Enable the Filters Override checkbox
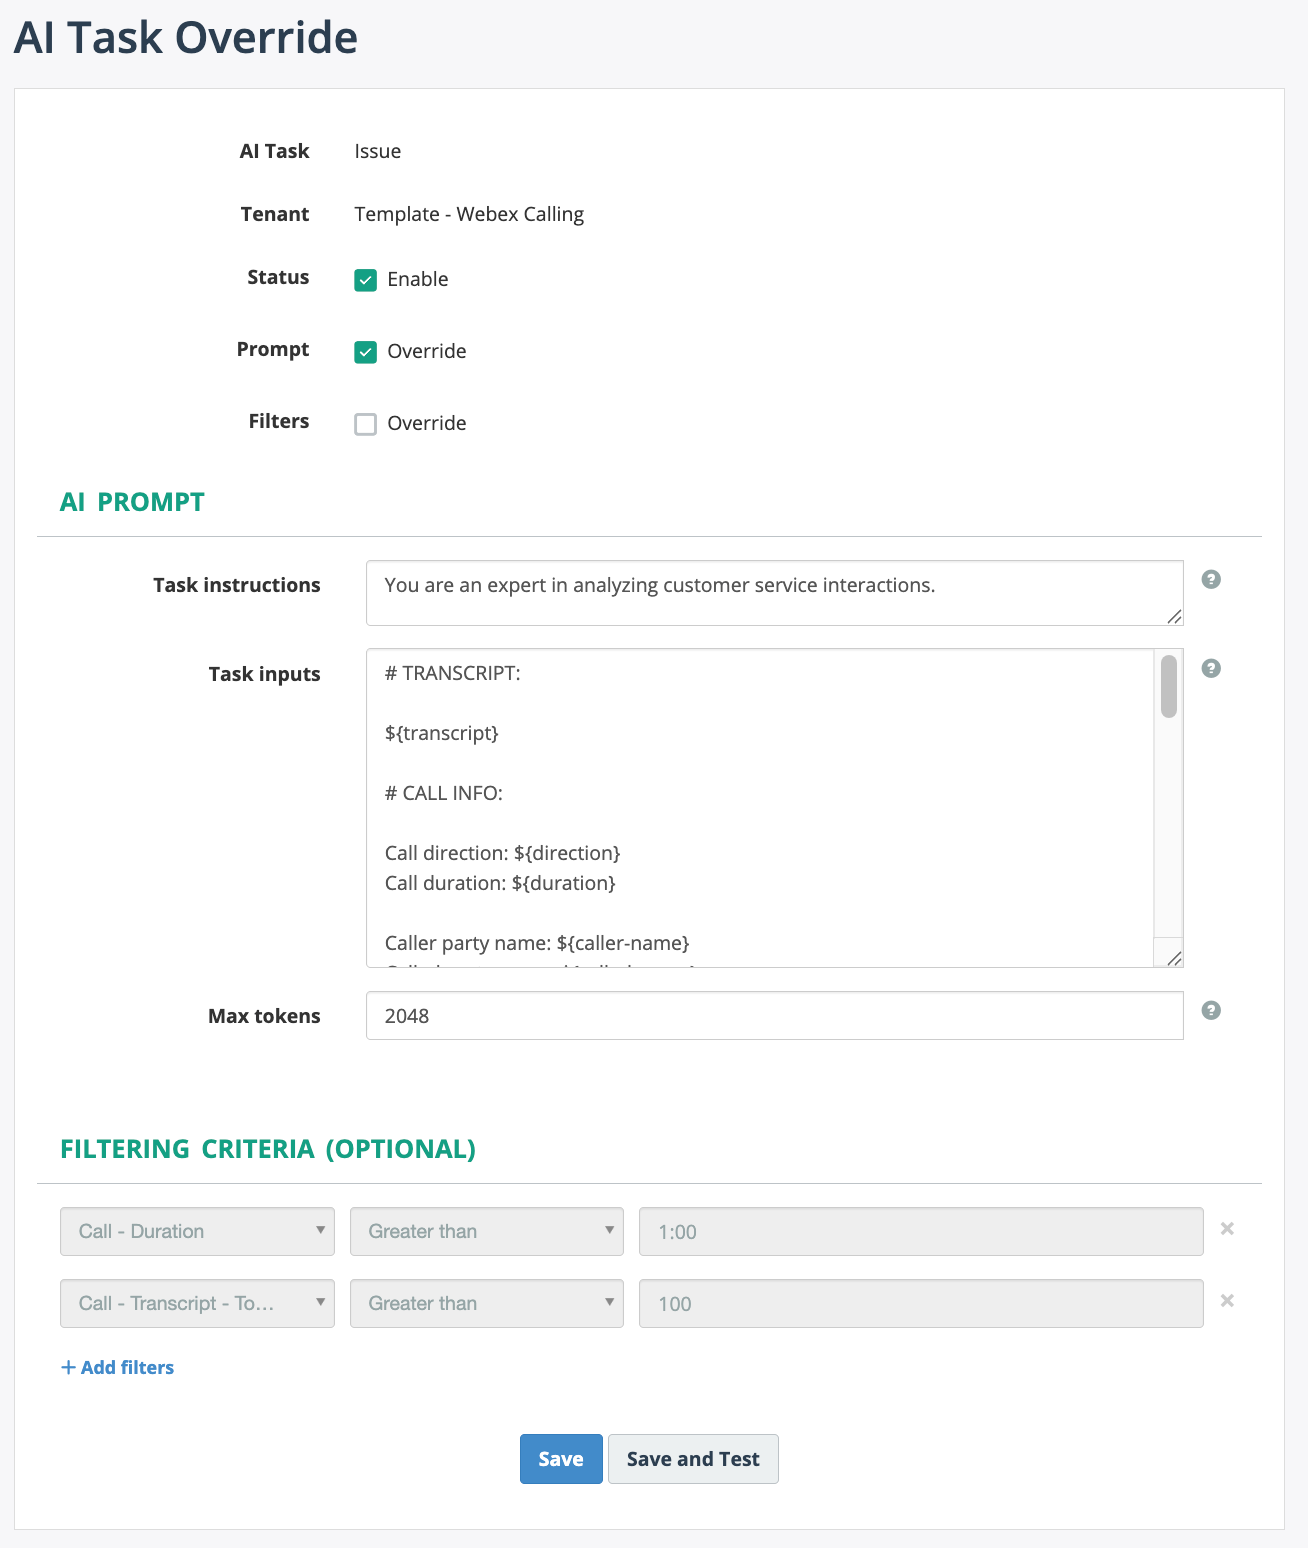The width and height of the screenshot is (1308, 1548). coord(366,424)
